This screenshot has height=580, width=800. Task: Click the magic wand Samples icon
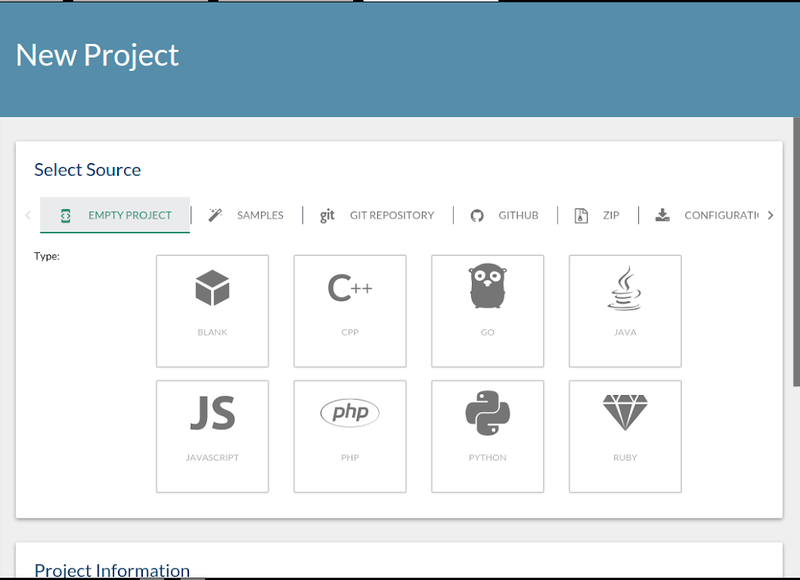point(215,215)
